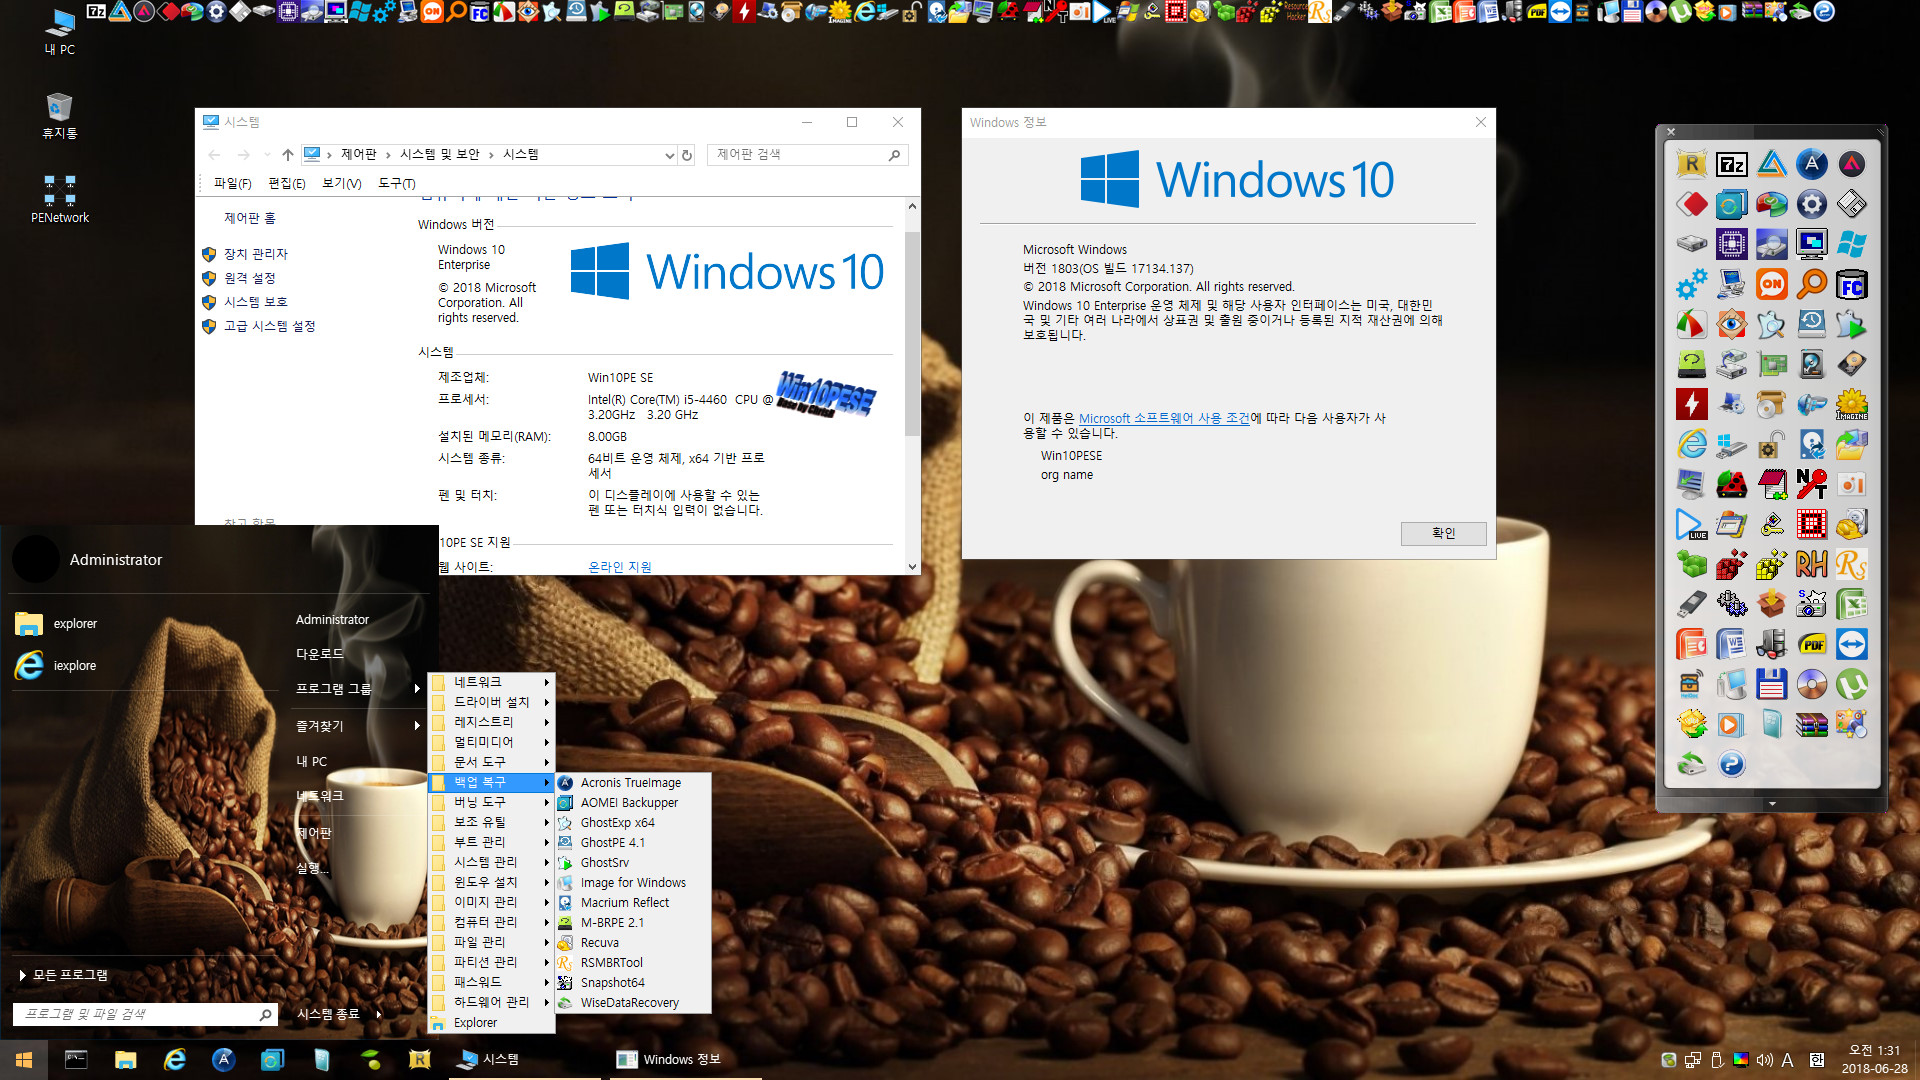
Task: Open the Imagine sunflower icon
Action: click(x=1851, y=404)
